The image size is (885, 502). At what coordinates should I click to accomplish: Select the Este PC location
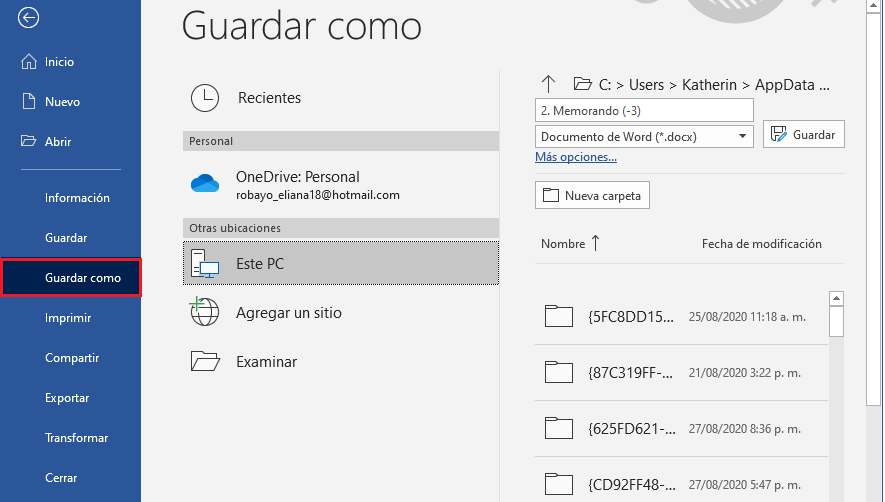click(x=341, y=263)
